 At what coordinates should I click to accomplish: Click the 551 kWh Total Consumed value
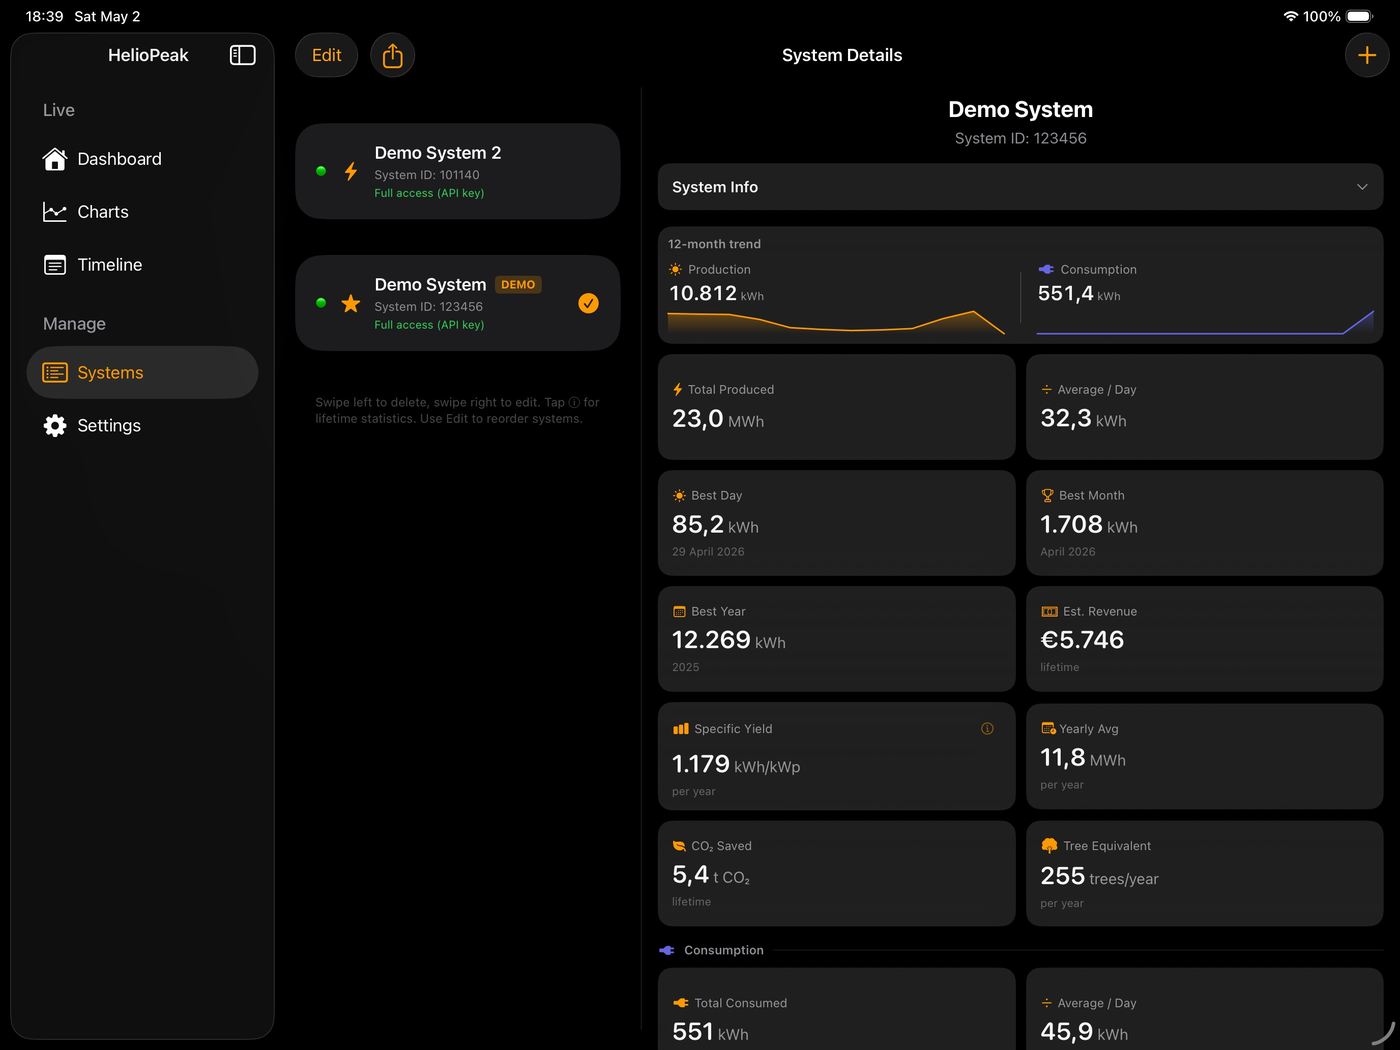[x=710, y=1032]
